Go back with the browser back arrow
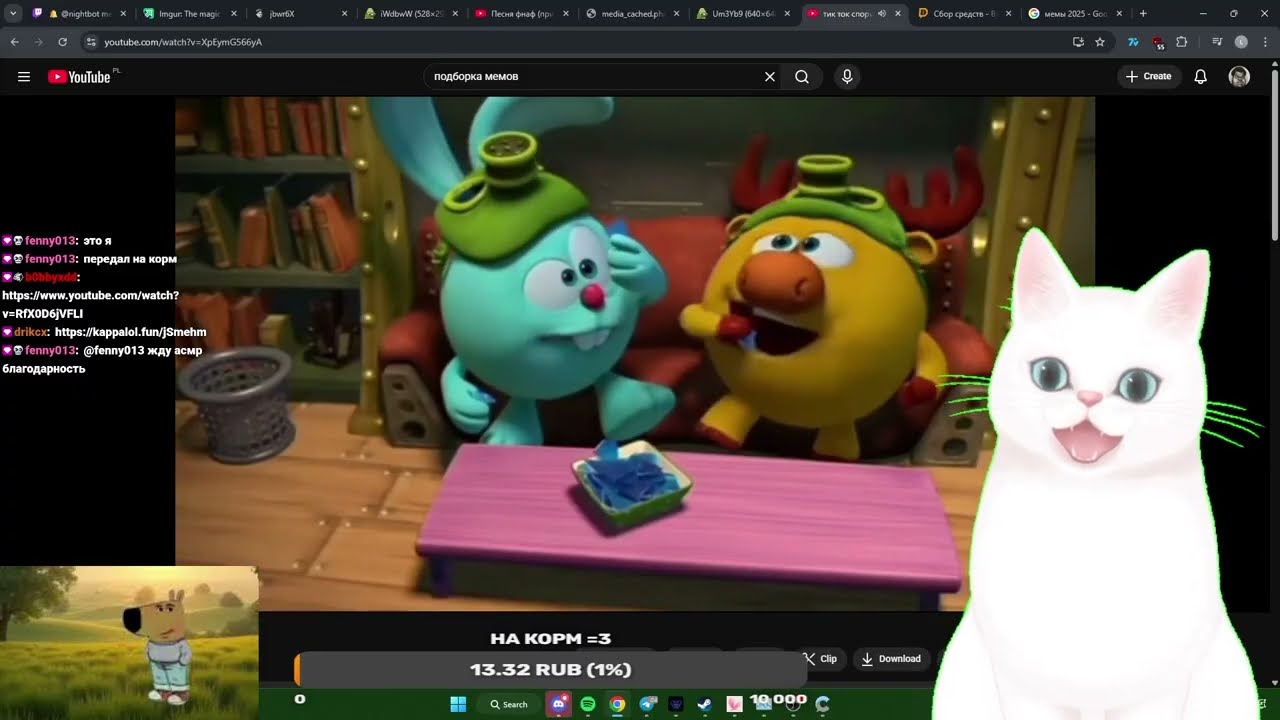Viewport: 1280px width, 720px height. [14, 42]
